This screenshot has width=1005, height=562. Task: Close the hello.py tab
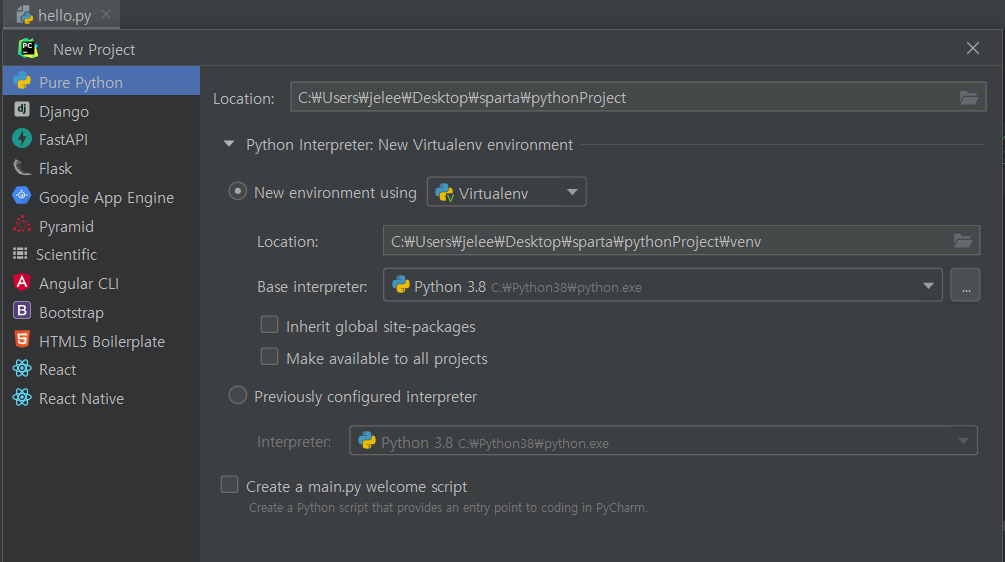pos(106,14)
